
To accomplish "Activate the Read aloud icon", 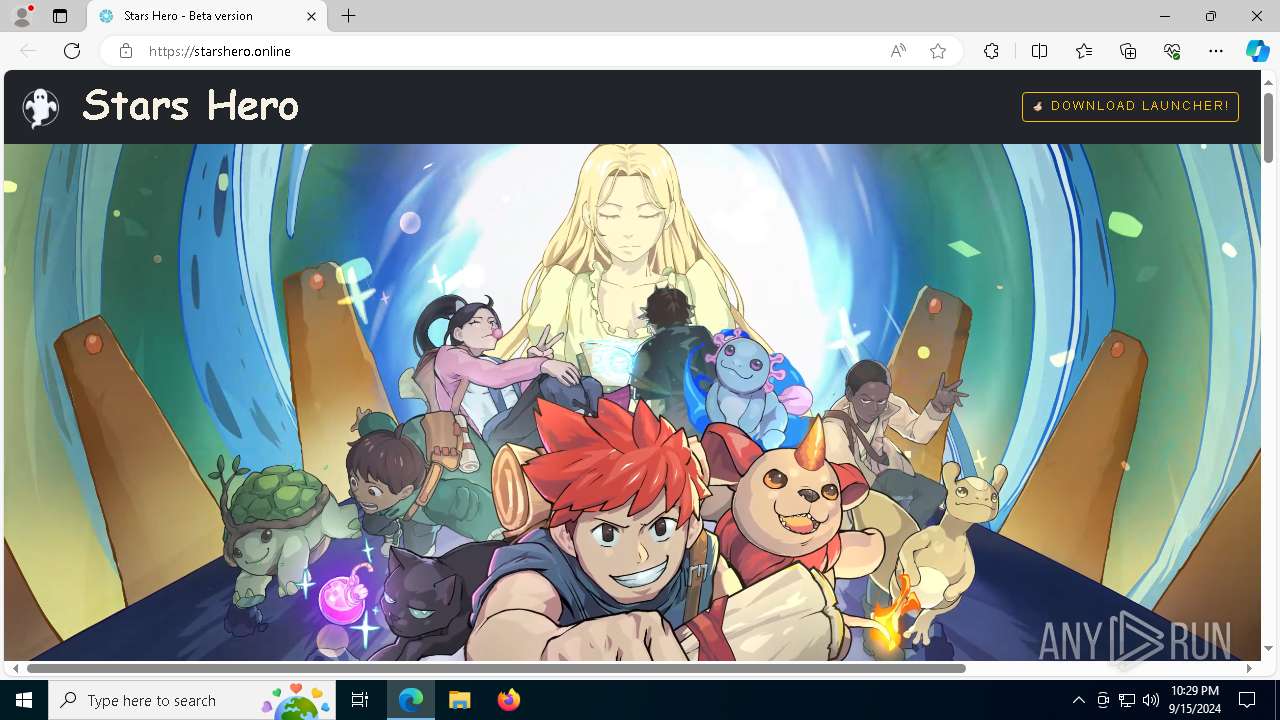I will click(x=898, y=51).
